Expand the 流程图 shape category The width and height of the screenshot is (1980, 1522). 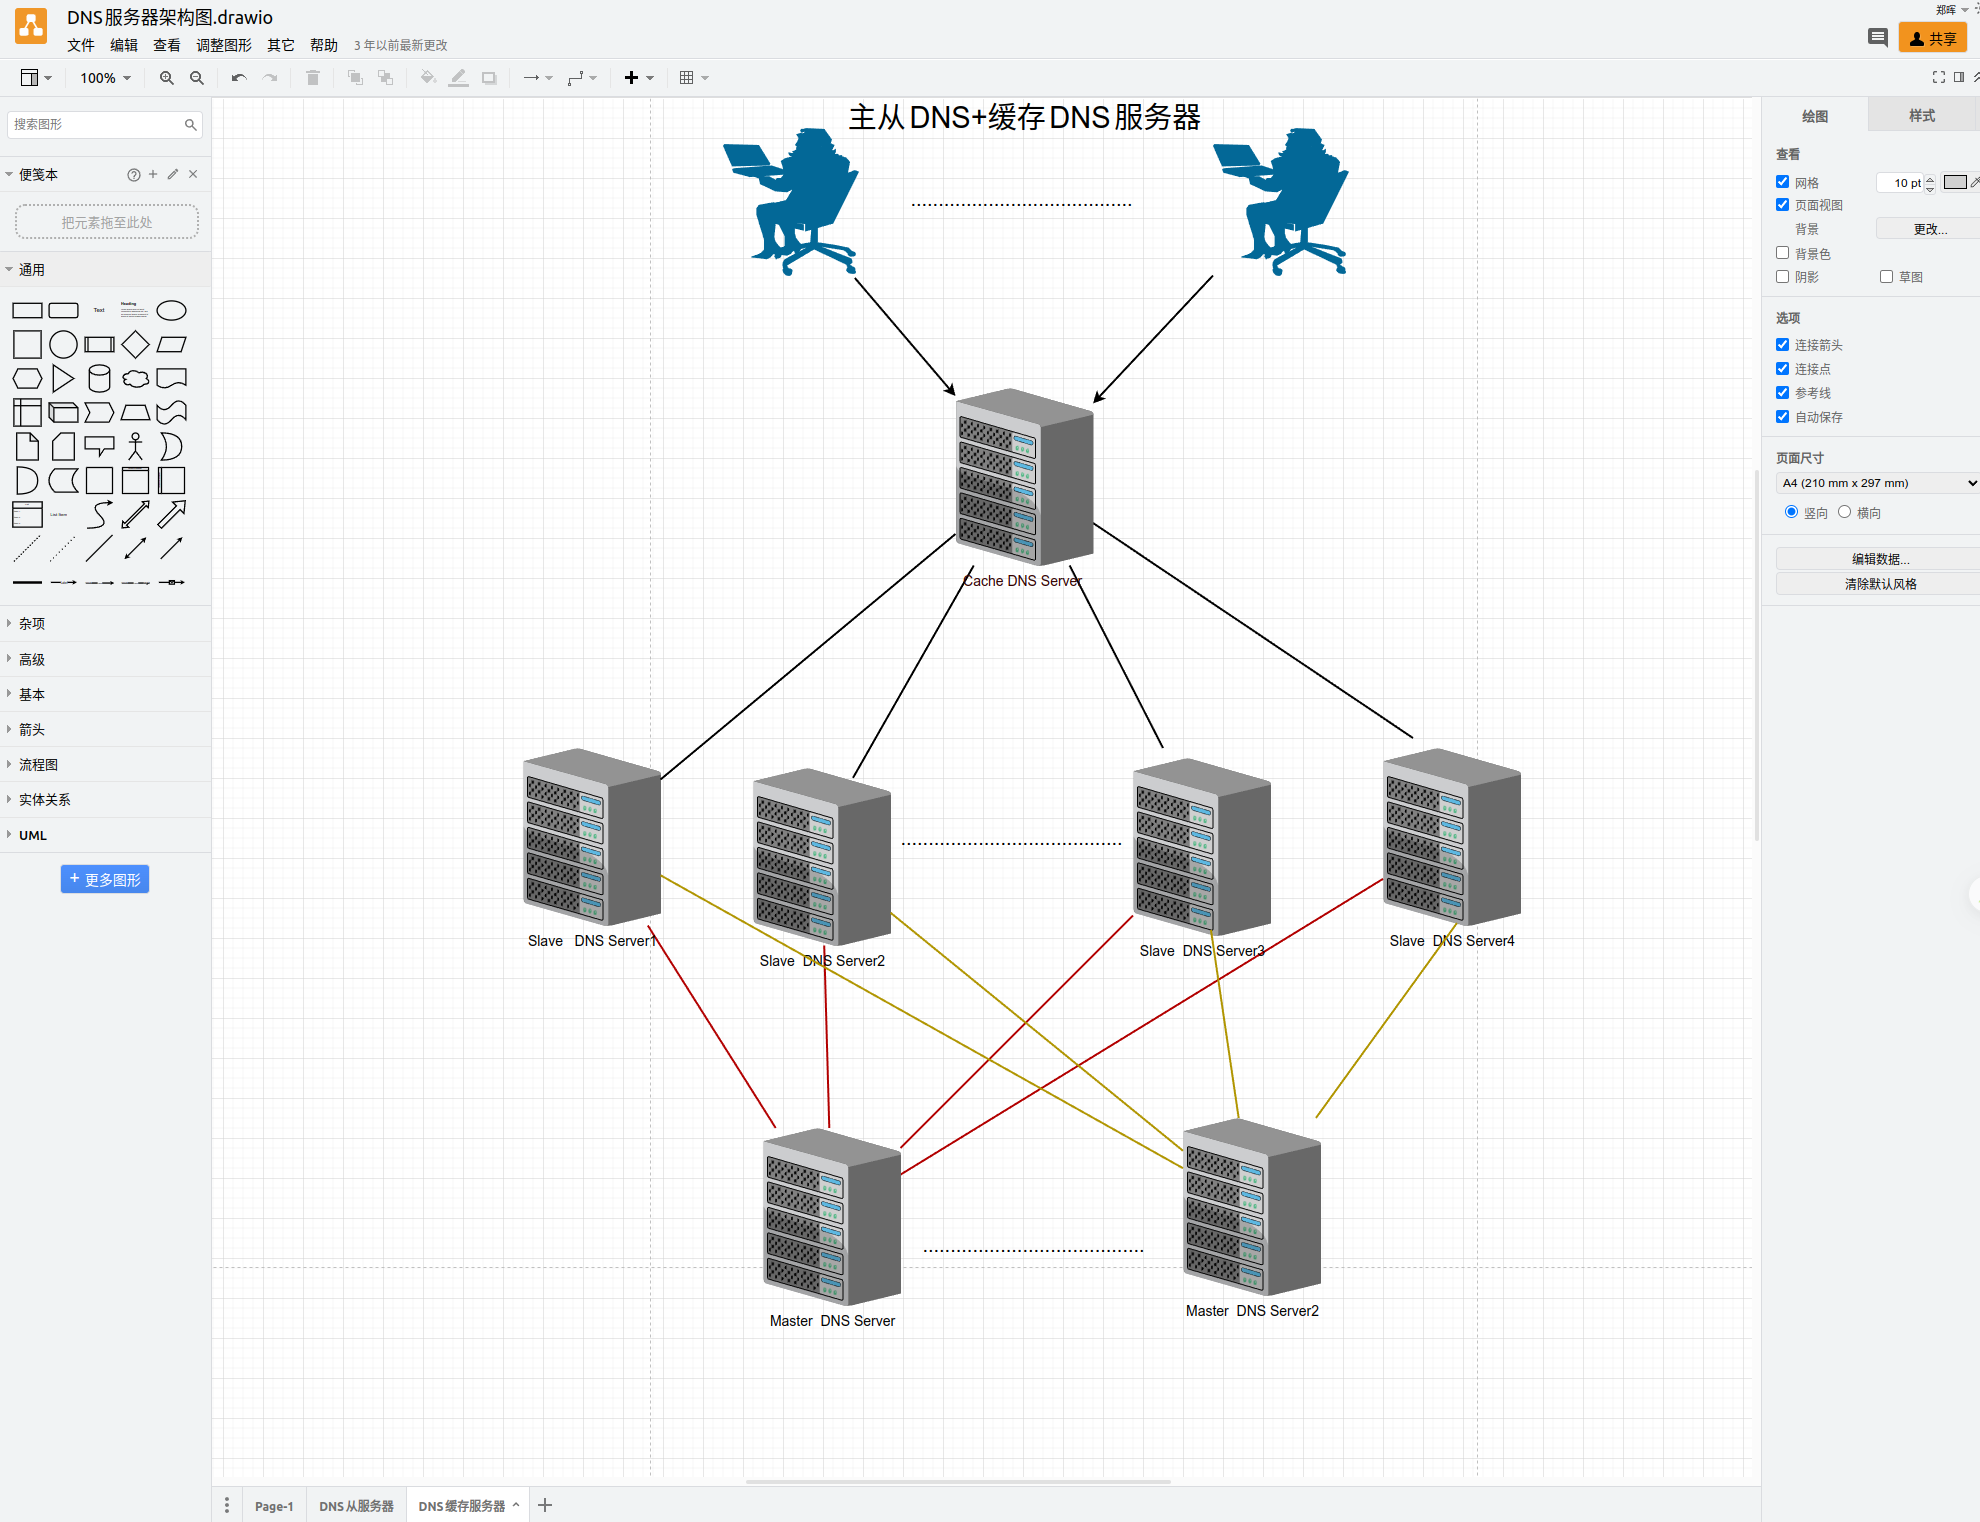click(x=39, y=765)
